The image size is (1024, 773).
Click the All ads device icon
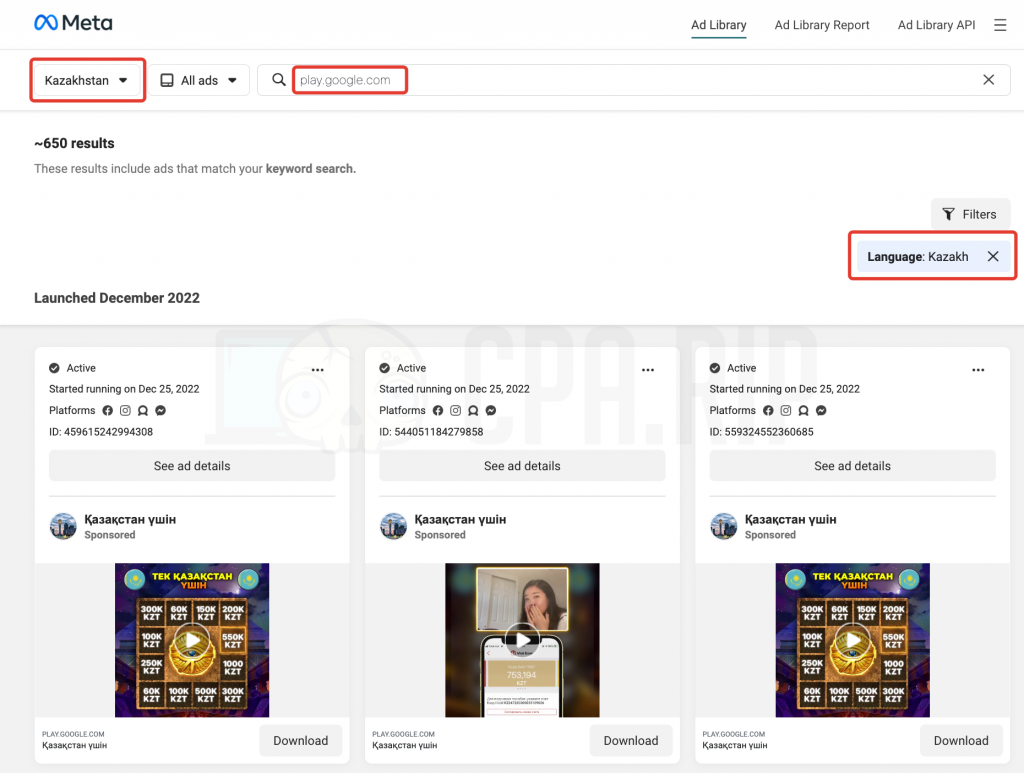click(x=167, y=80)
